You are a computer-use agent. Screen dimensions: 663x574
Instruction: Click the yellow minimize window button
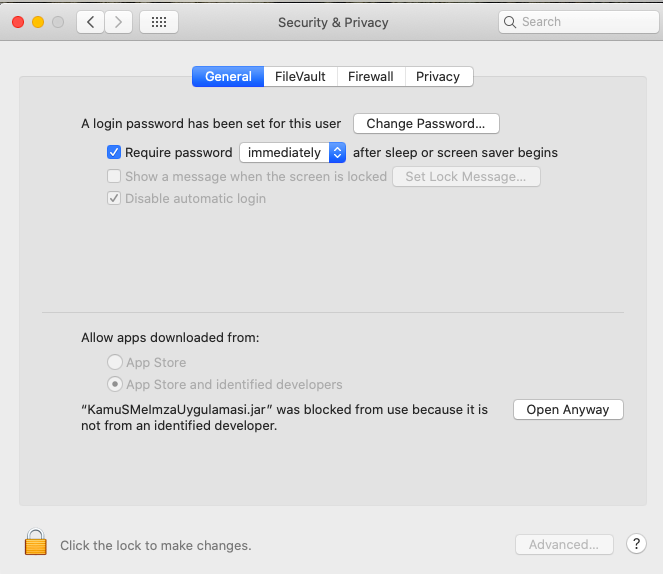coord(38,22)
